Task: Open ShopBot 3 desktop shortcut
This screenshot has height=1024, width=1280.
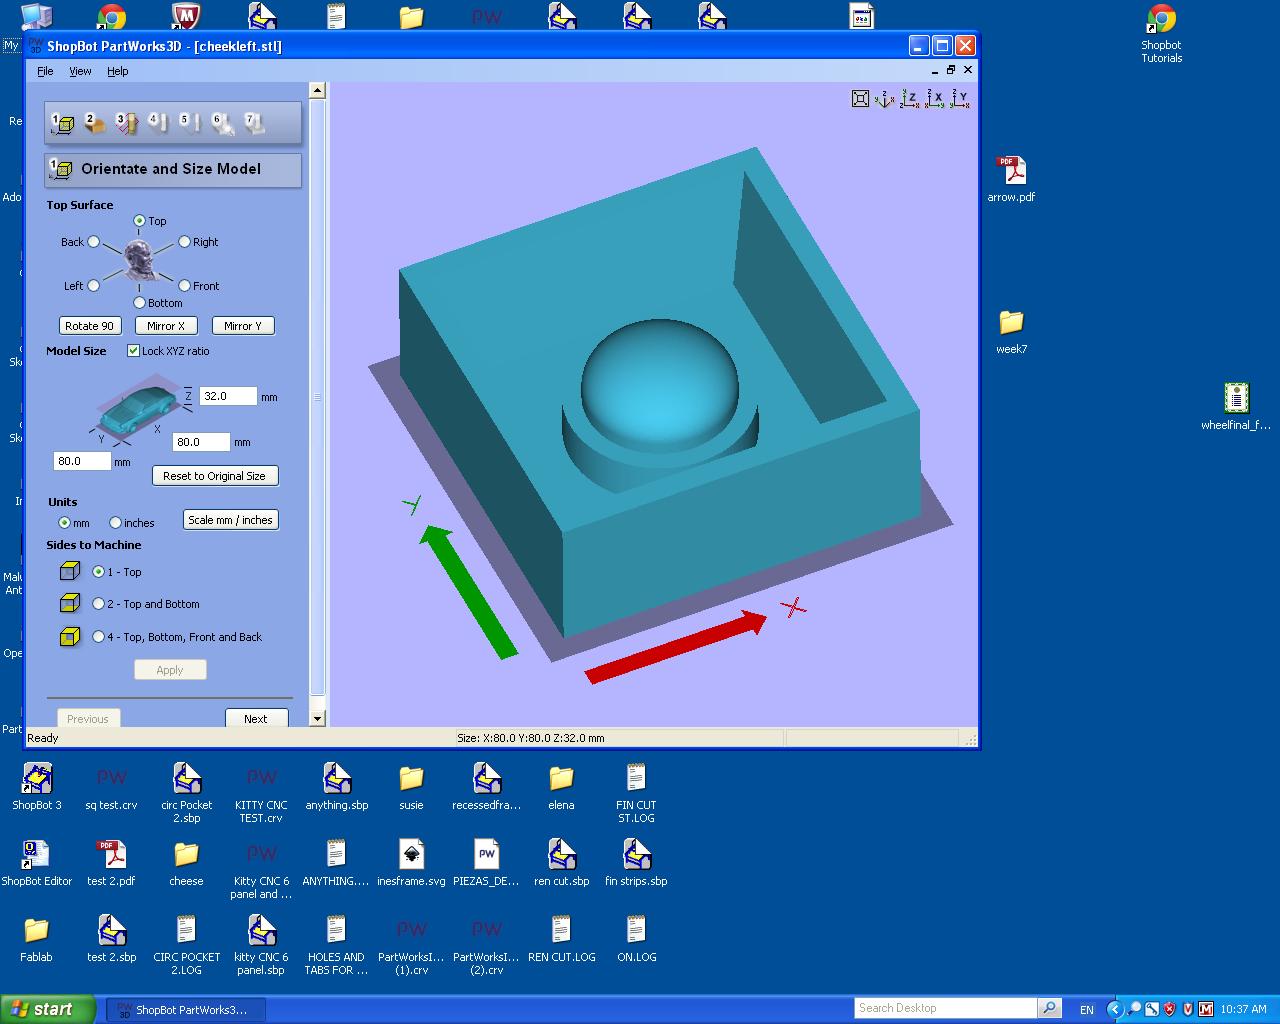Action: coord(37,787)
